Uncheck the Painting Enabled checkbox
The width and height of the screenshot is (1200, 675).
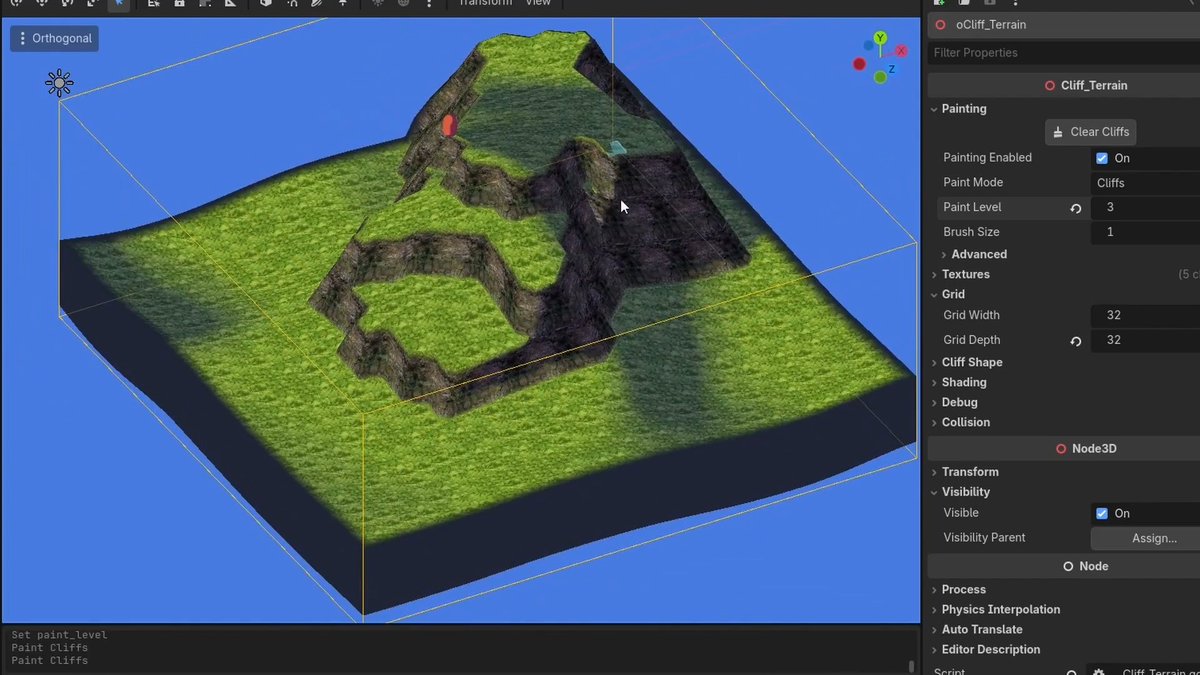tap(1102, 158)
